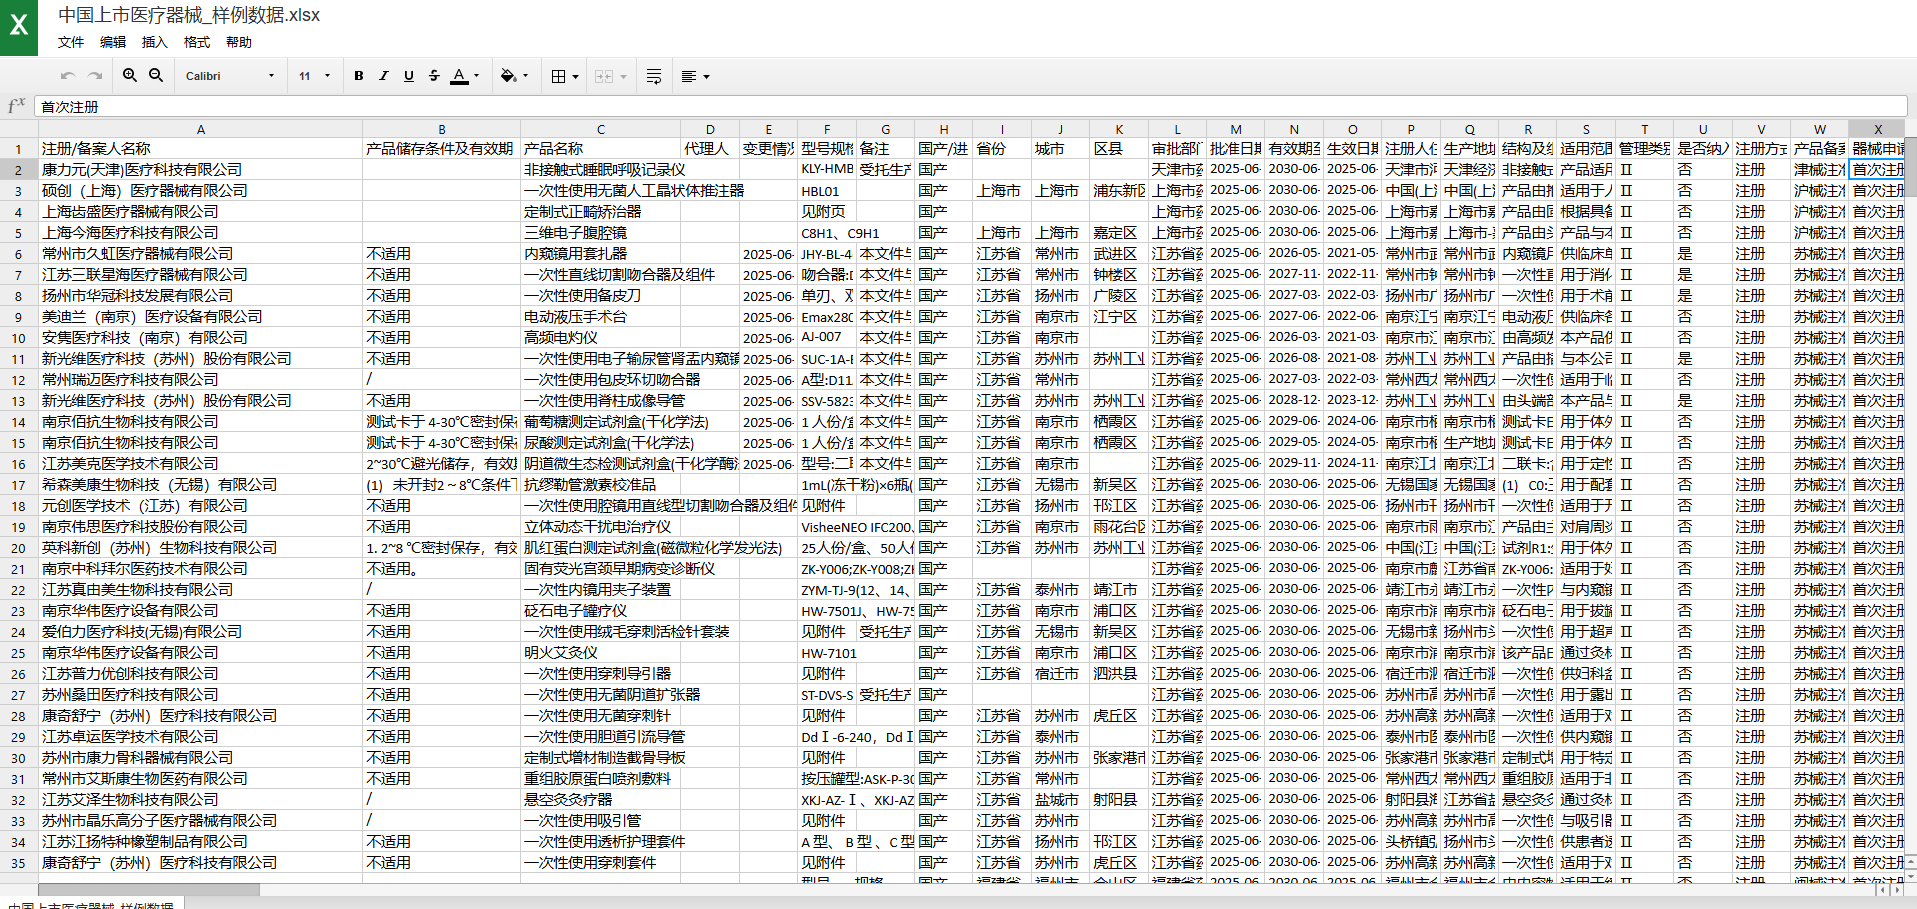Select cell 上海齿盛医疗器械有限公司
This screenshot has height=909, width=1917.
(x=200, y=212)
